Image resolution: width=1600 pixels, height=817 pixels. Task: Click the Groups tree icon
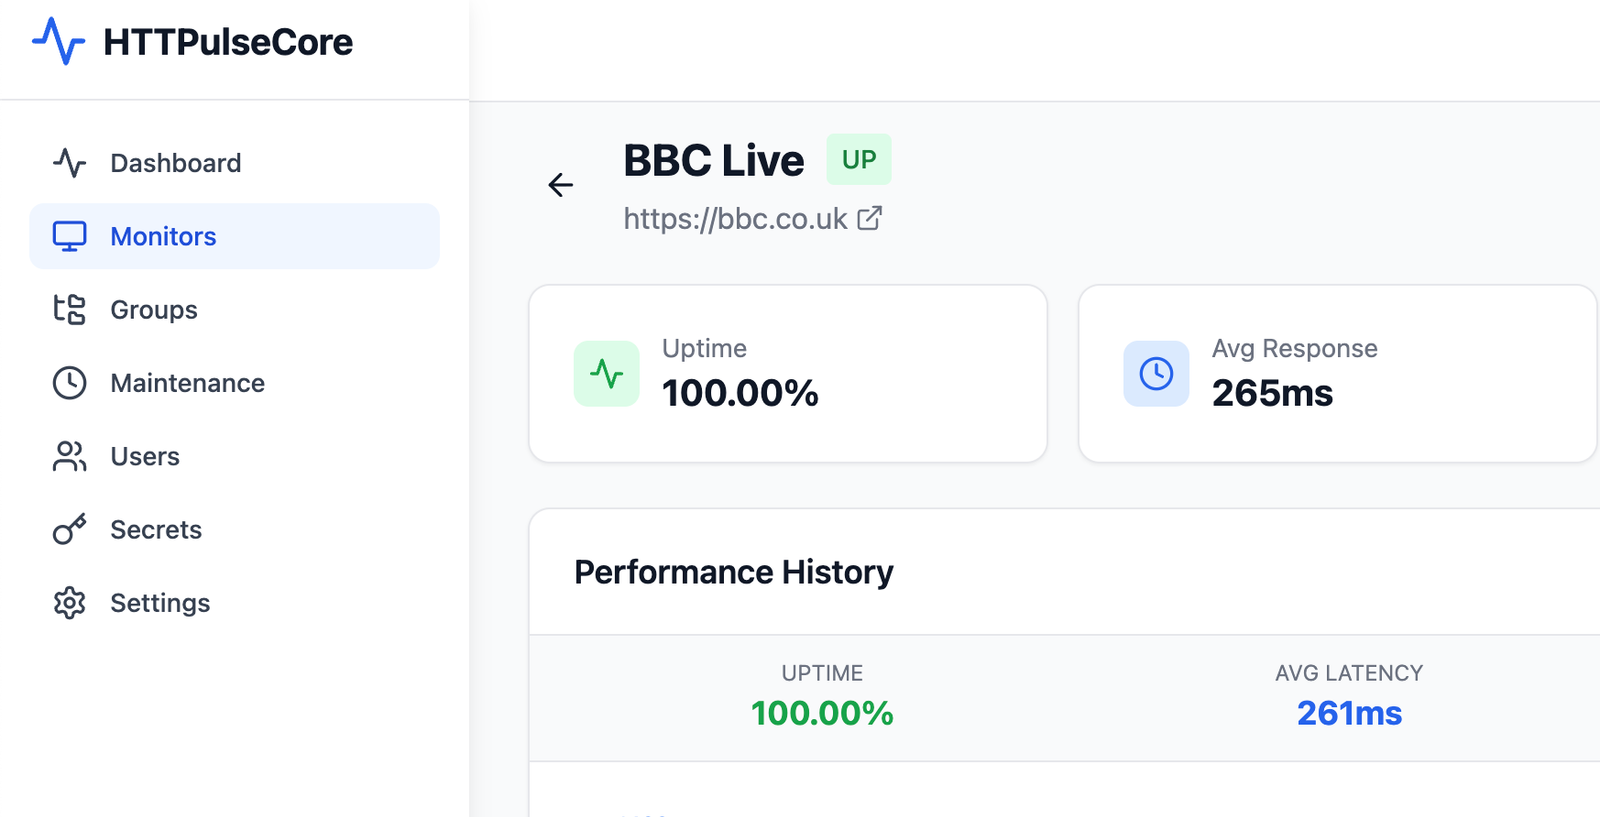pyautogui.click(x=69, y=309)
